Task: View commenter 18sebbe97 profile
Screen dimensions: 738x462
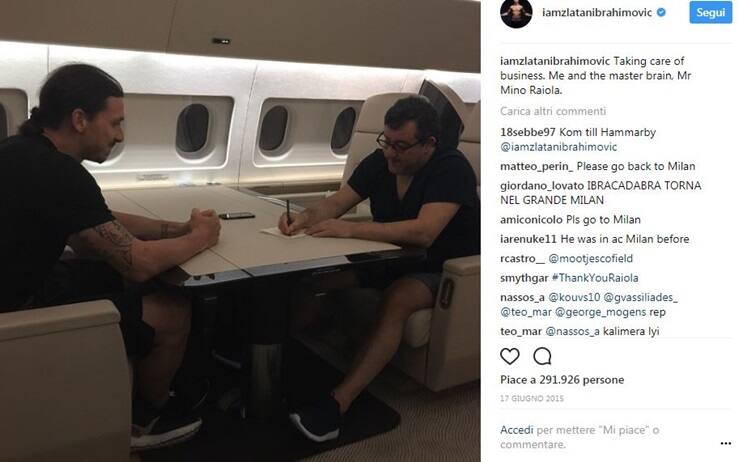Action: click(528, 133)
